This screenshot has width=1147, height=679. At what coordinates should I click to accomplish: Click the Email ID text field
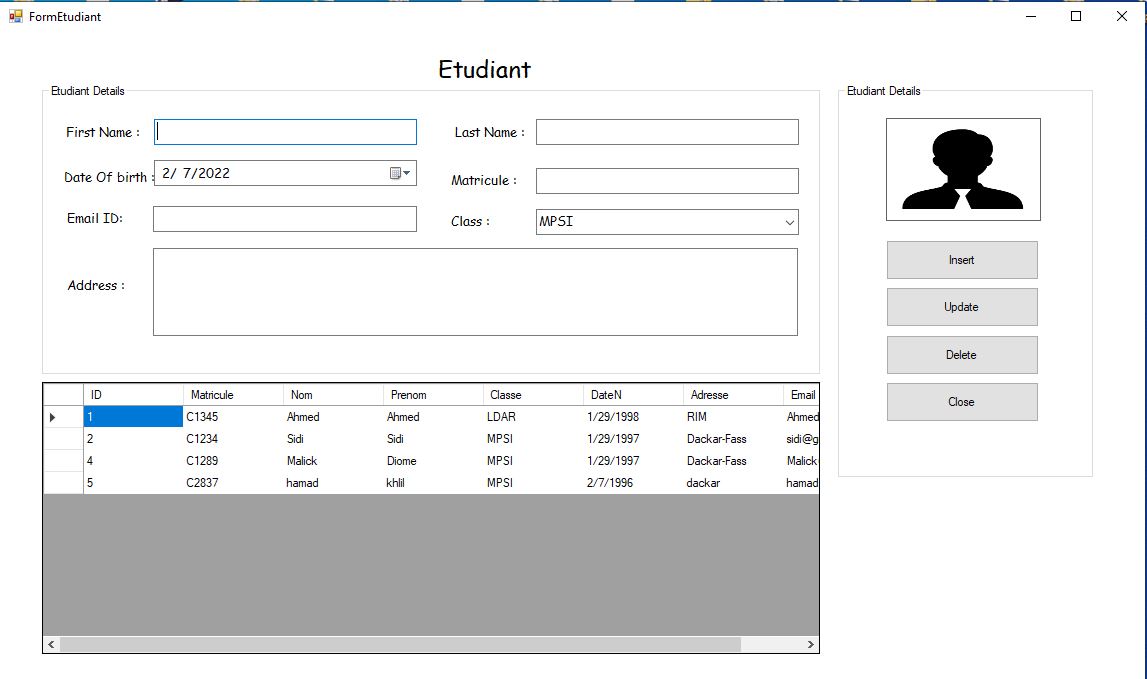pyautogui.click(x=285, y=219)
